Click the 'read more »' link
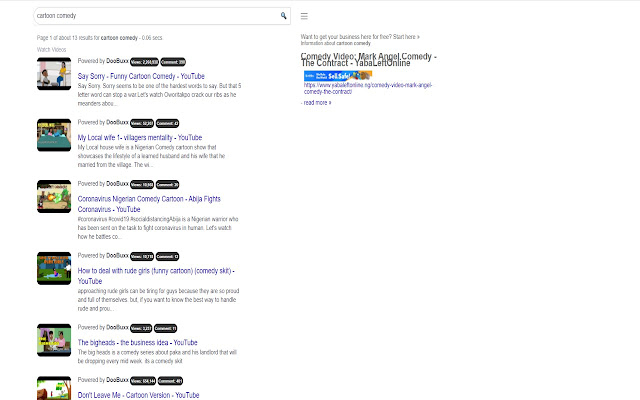 tap(318, 103)
